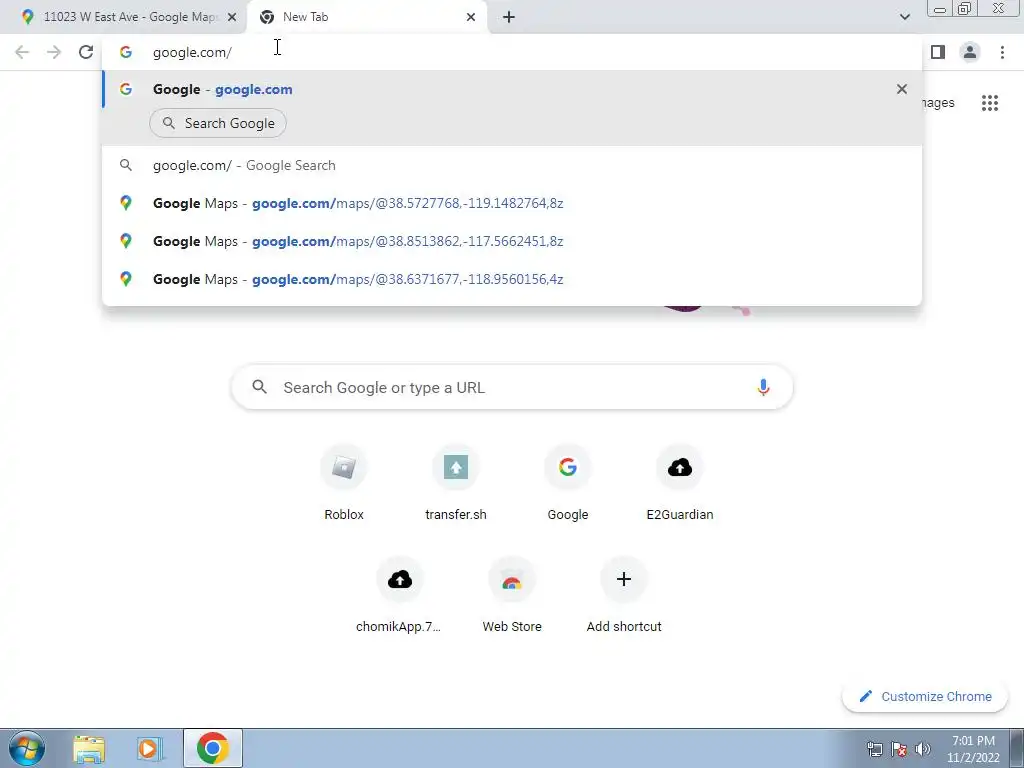Remove the Google - google.com suggestion
Image resolution: width=1024 pixels, height=768 pixels.
(x=902, y=89)
